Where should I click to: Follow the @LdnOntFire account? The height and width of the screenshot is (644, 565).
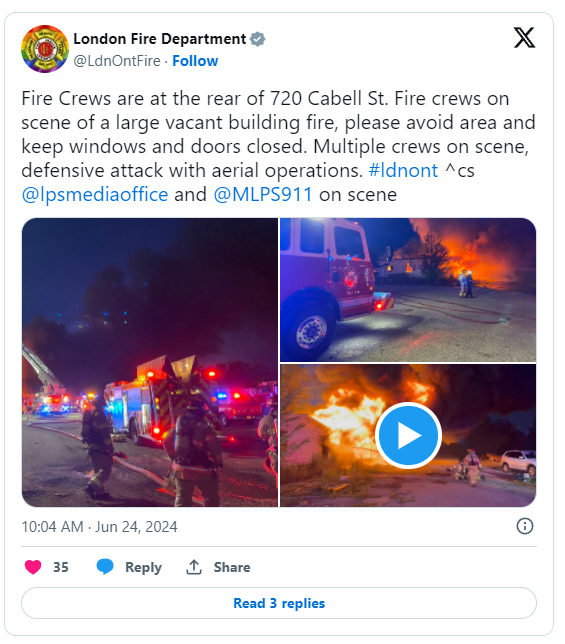(x=195, y=61)
